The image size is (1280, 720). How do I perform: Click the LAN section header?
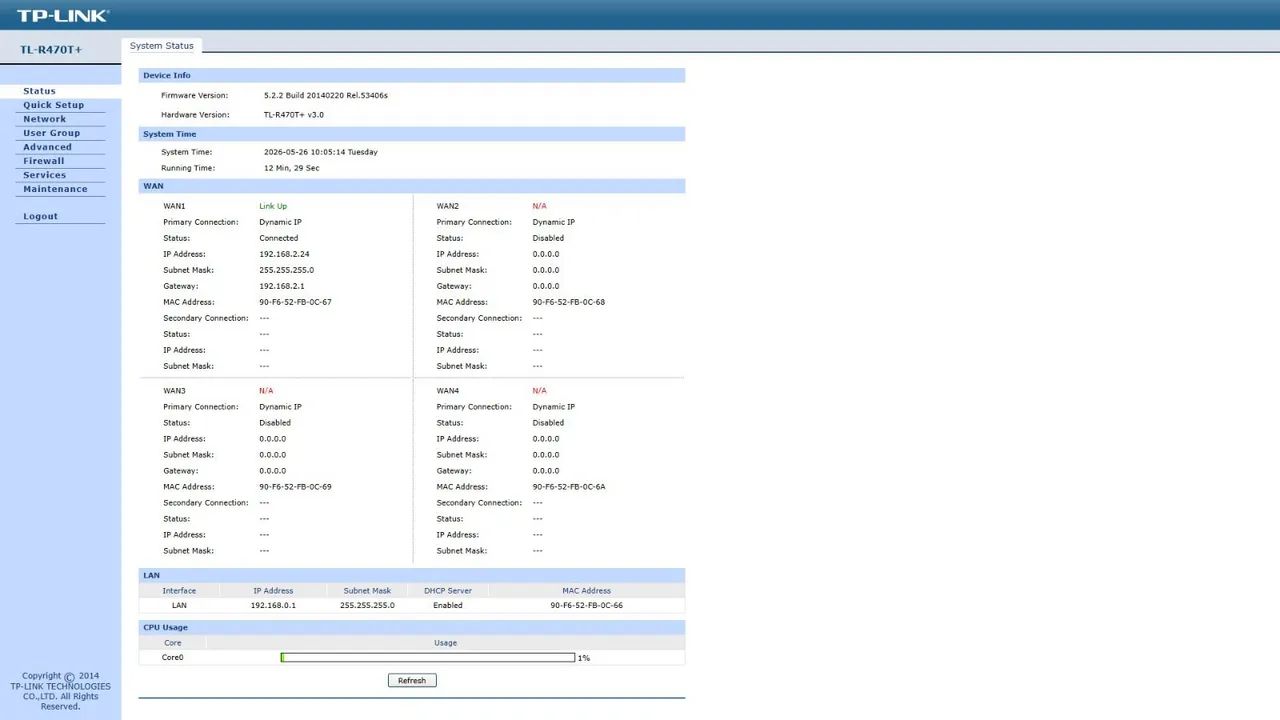point(412,575)
